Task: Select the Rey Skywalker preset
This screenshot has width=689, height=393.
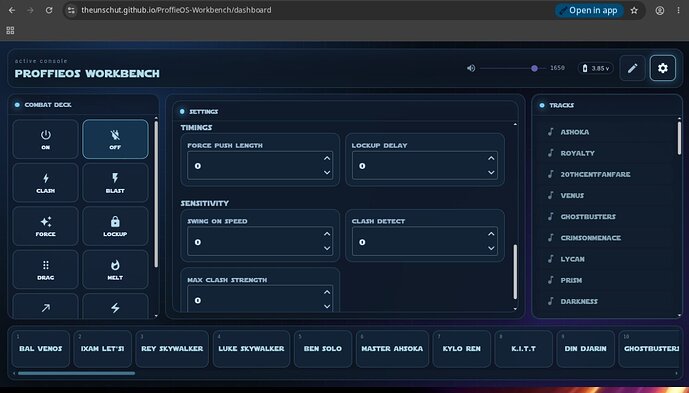Action: tap(172, 349)
